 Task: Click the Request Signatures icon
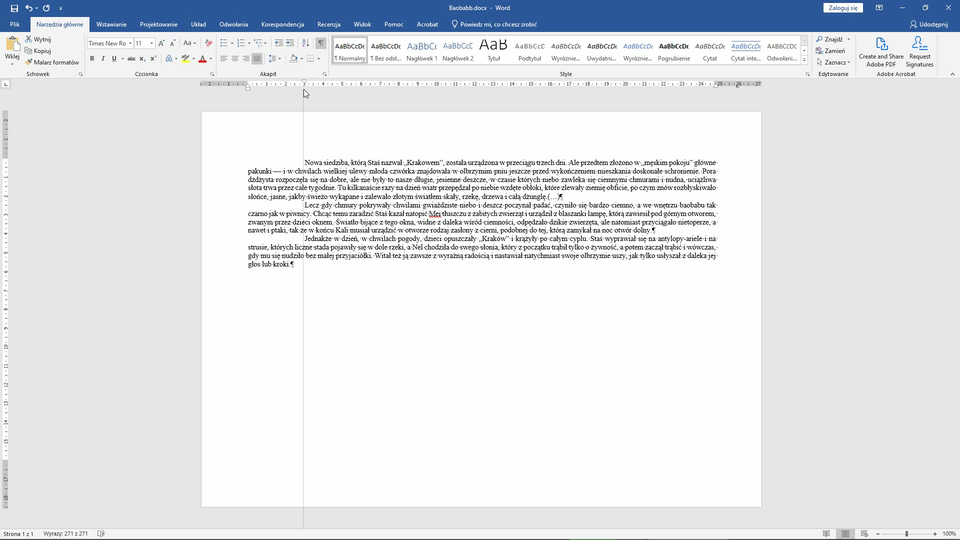pos(919,52)
